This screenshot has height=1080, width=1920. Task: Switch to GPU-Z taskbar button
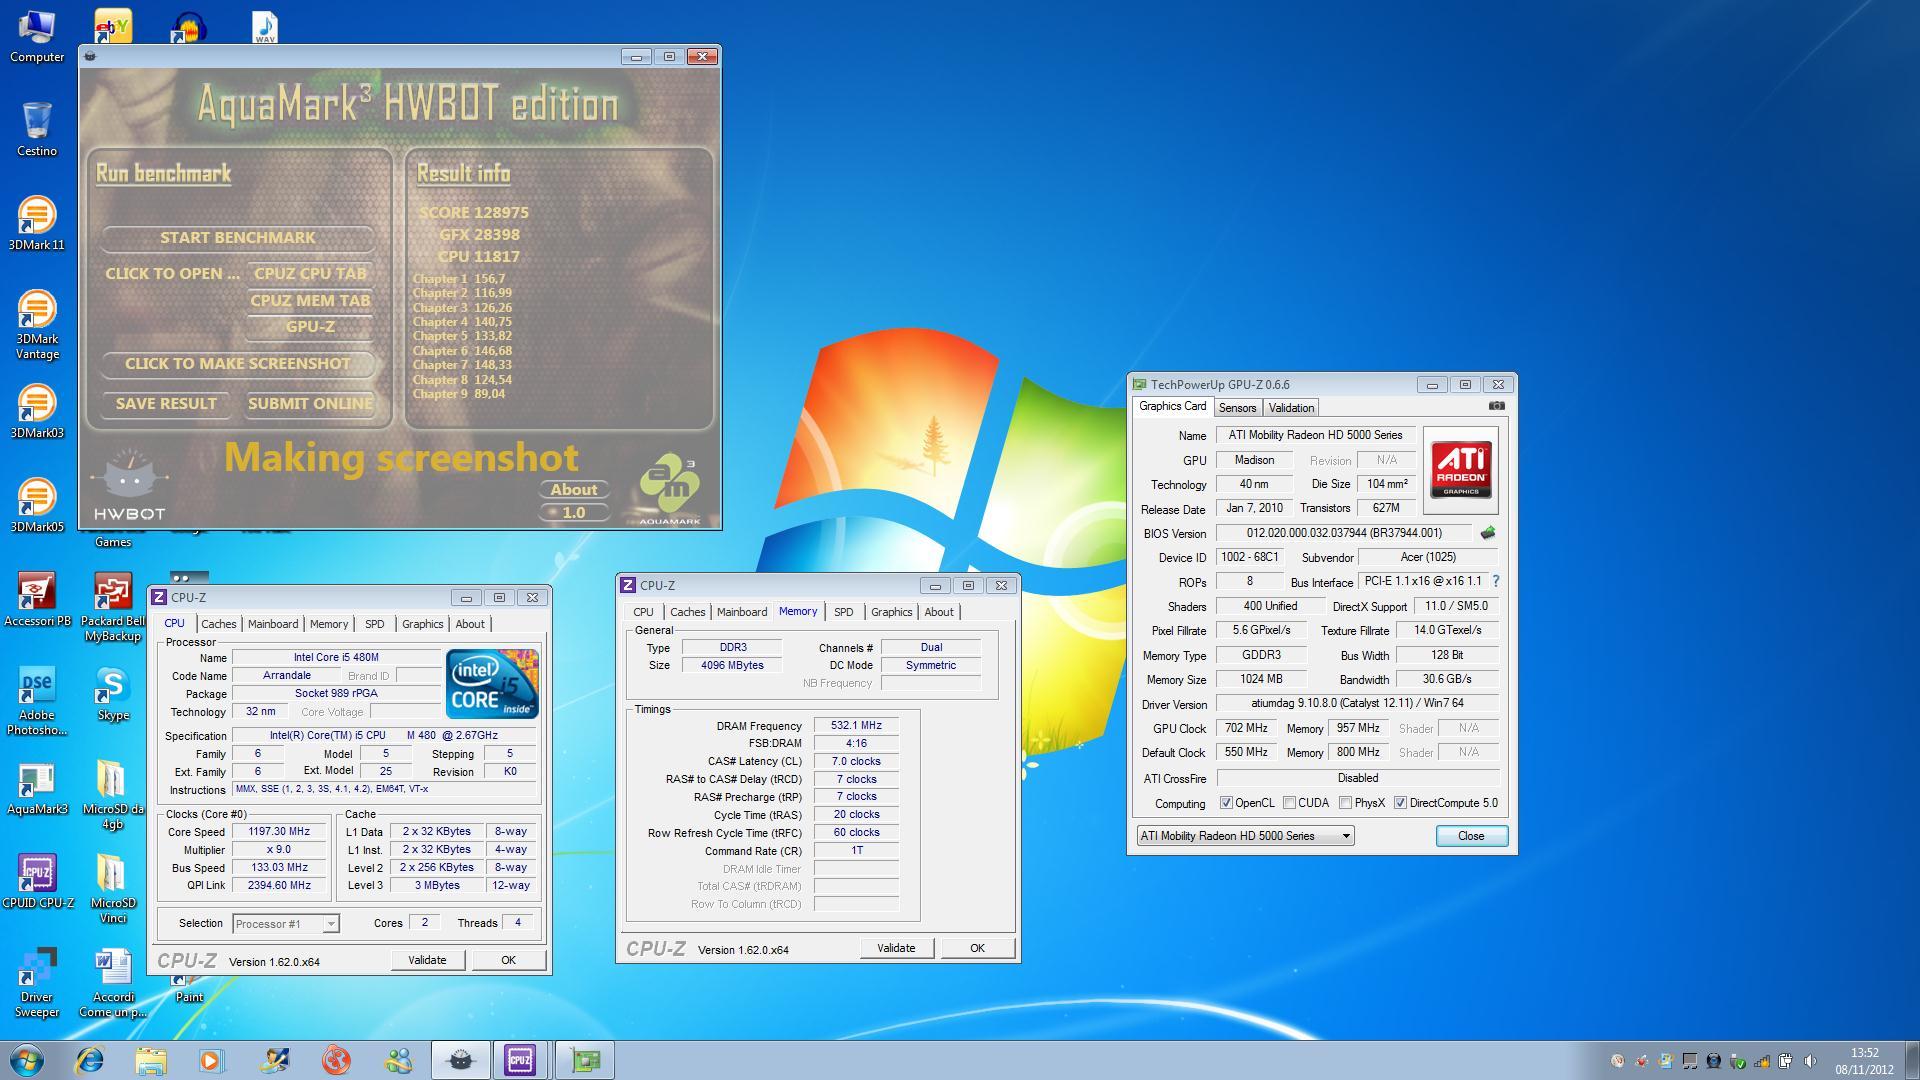(x=585, y=1060)
